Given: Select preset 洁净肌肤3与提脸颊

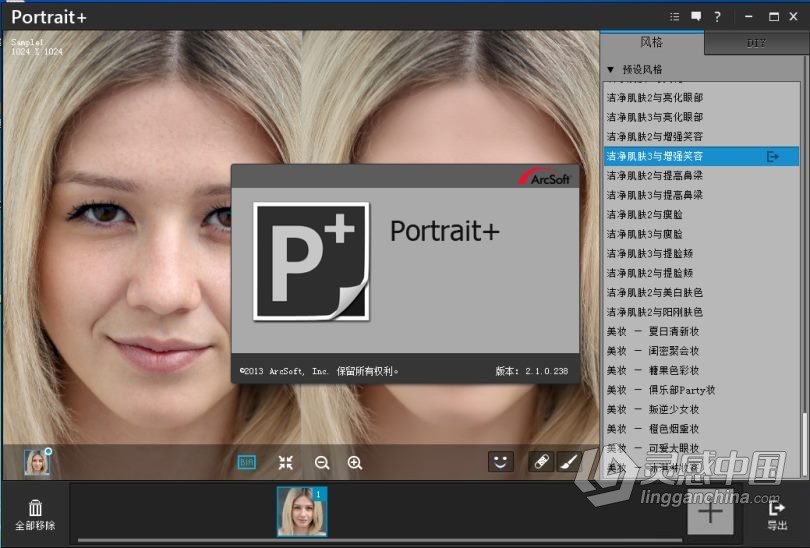Looking at the screenshot, I should click(x=701, y=254).
